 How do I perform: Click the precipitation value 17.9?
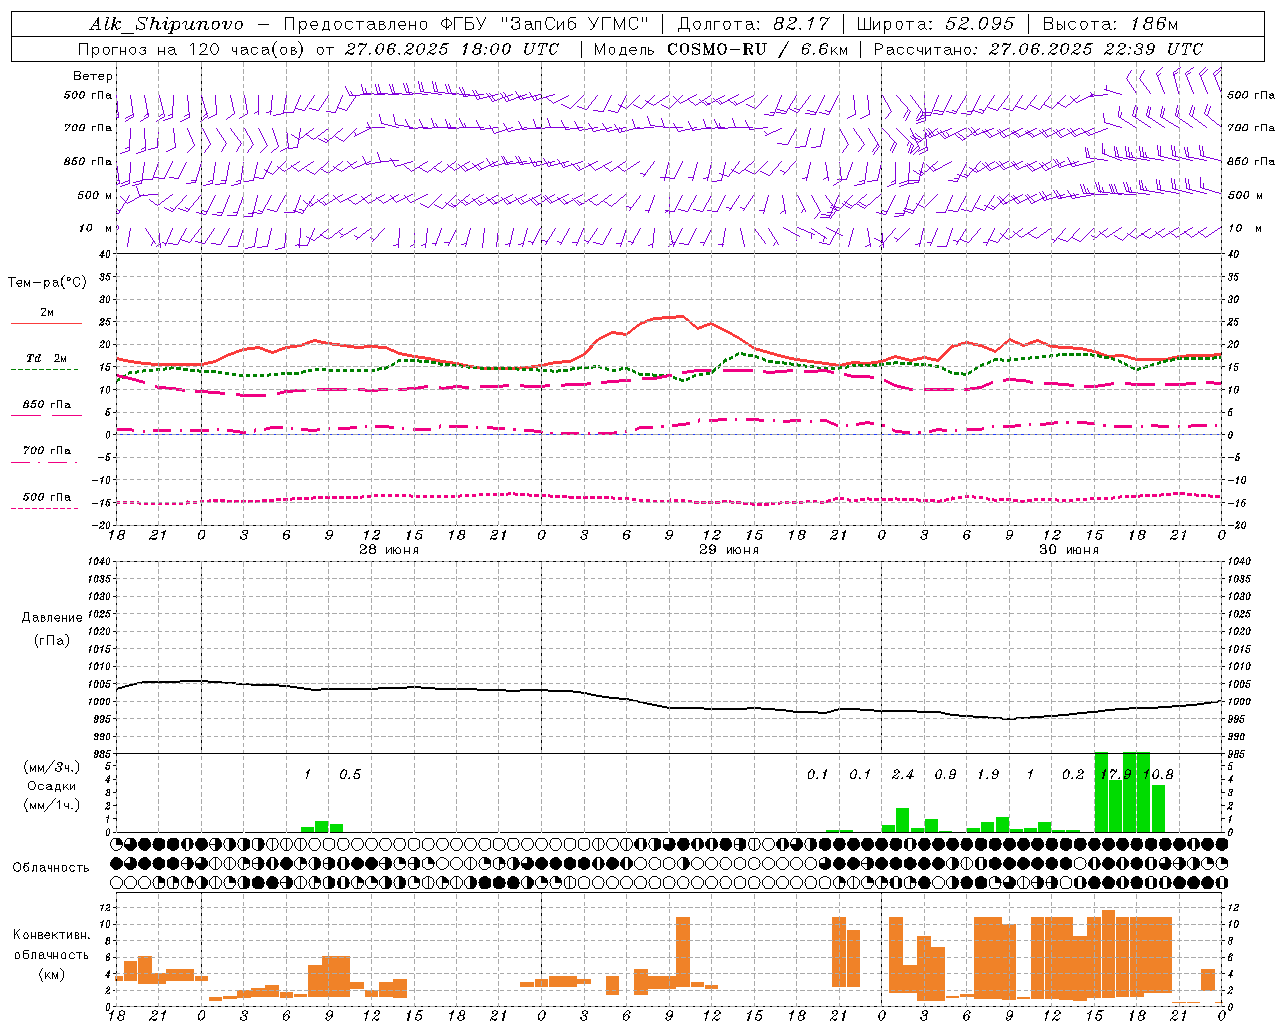coord(1115,775)
